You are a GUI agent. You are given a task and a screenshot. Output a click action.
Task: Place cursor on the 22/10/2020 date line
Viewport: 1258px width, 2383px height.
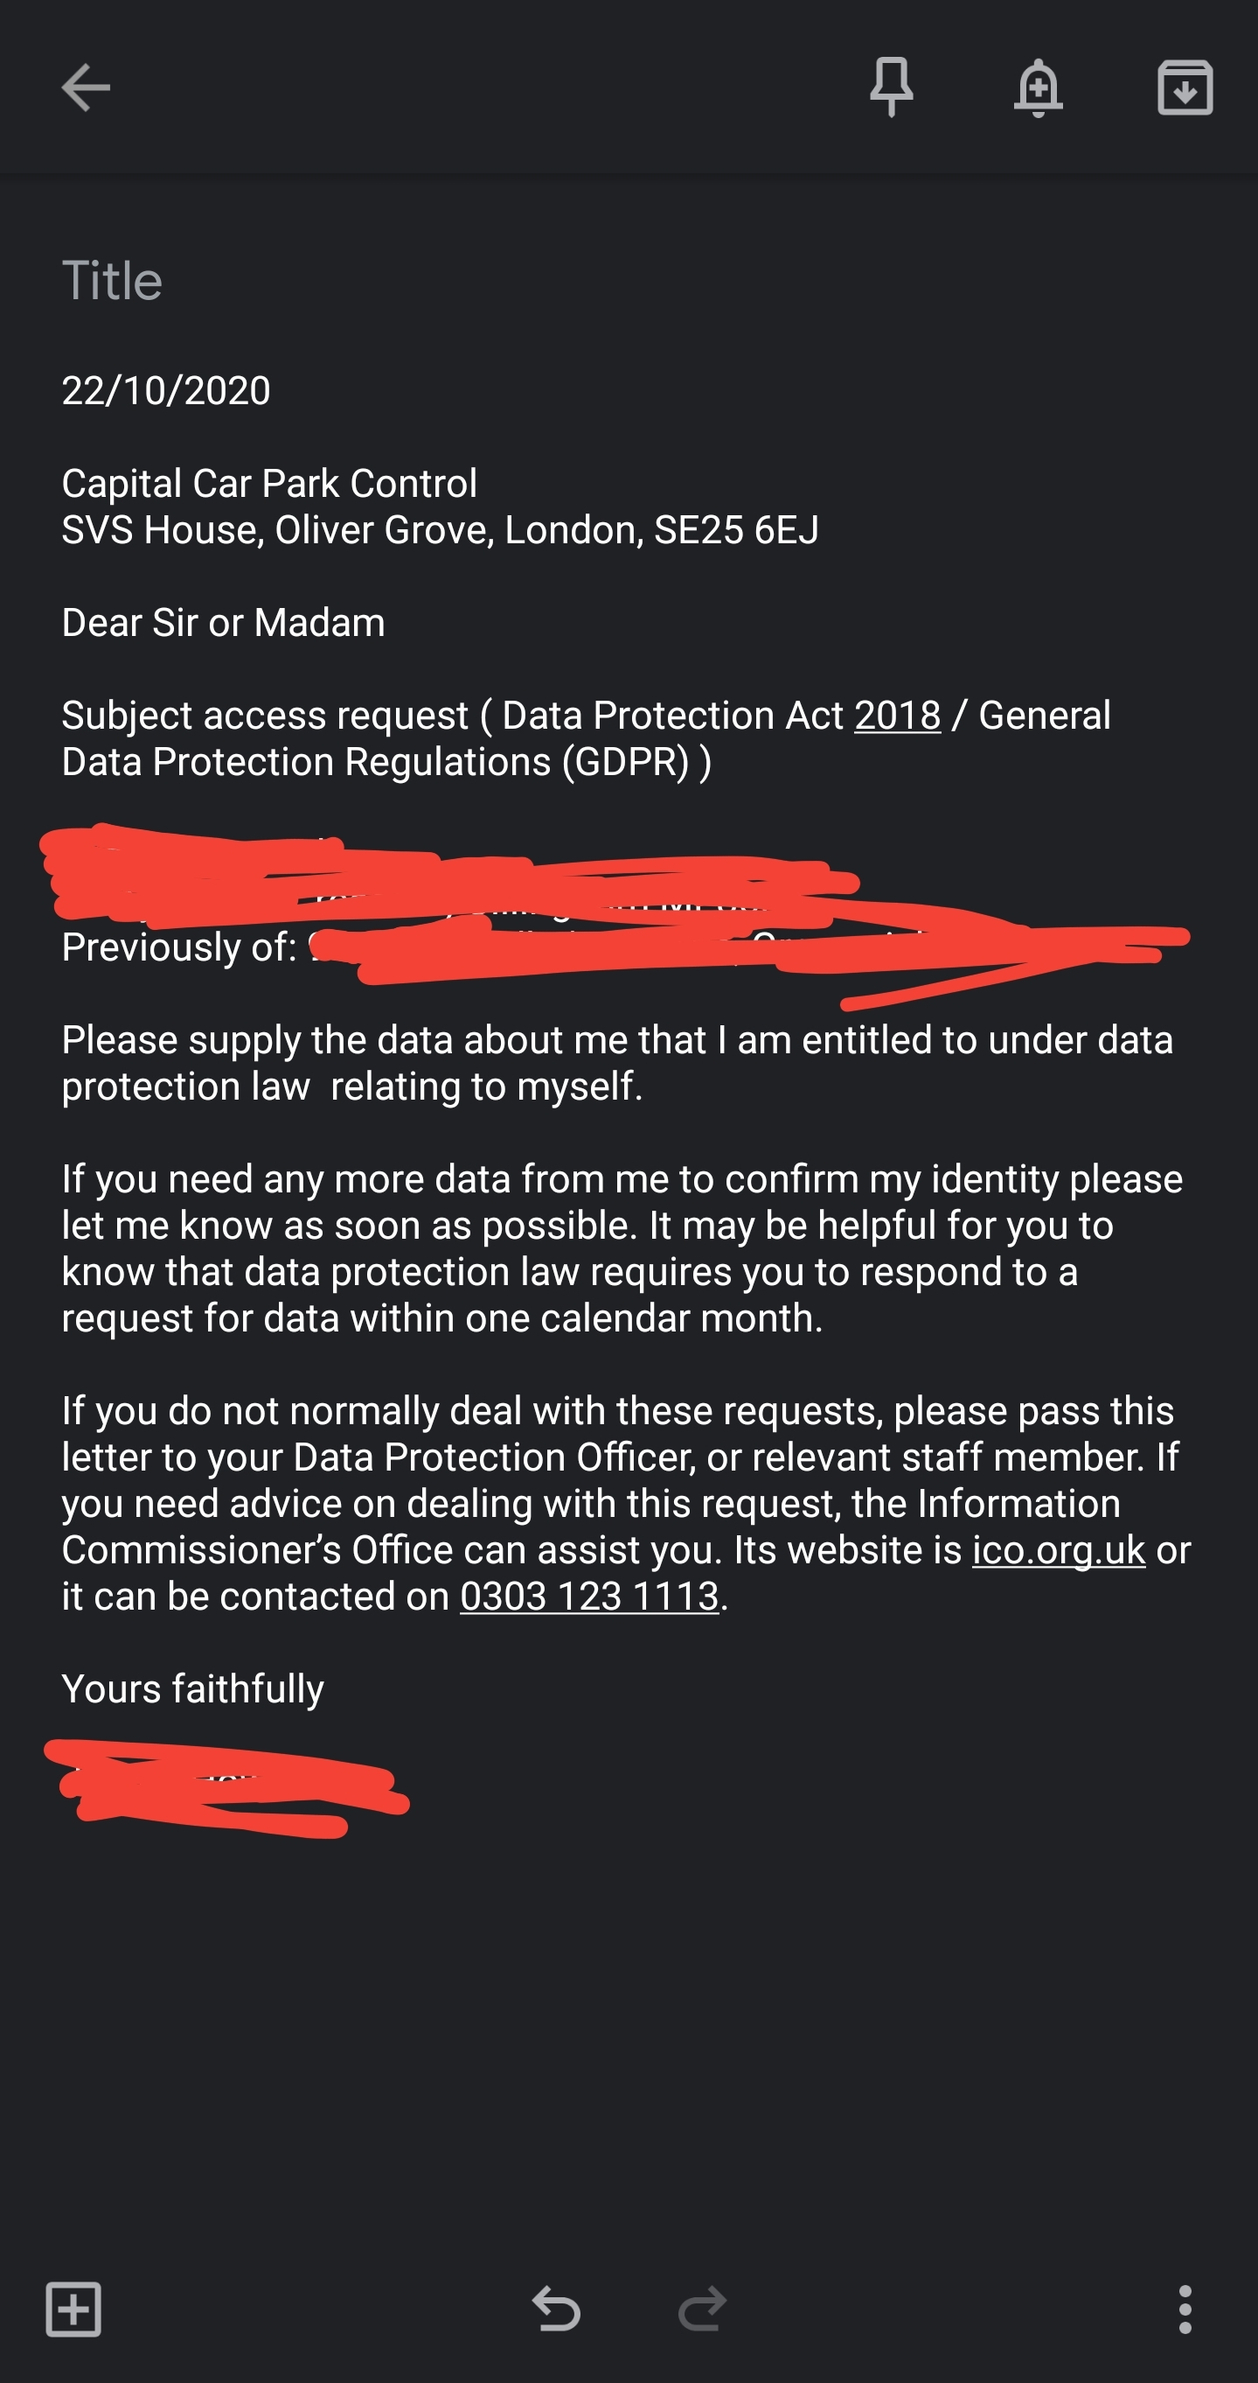click(166, 390)
